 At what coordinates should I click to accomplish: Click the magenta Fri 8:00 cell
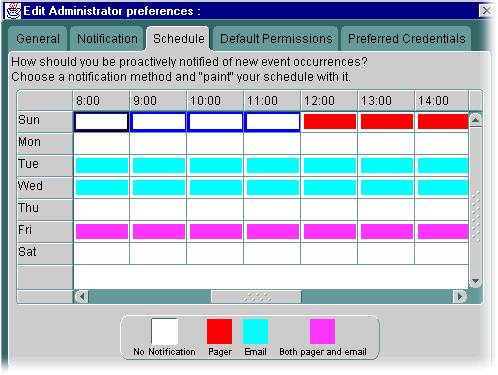(x=102, y=232)
